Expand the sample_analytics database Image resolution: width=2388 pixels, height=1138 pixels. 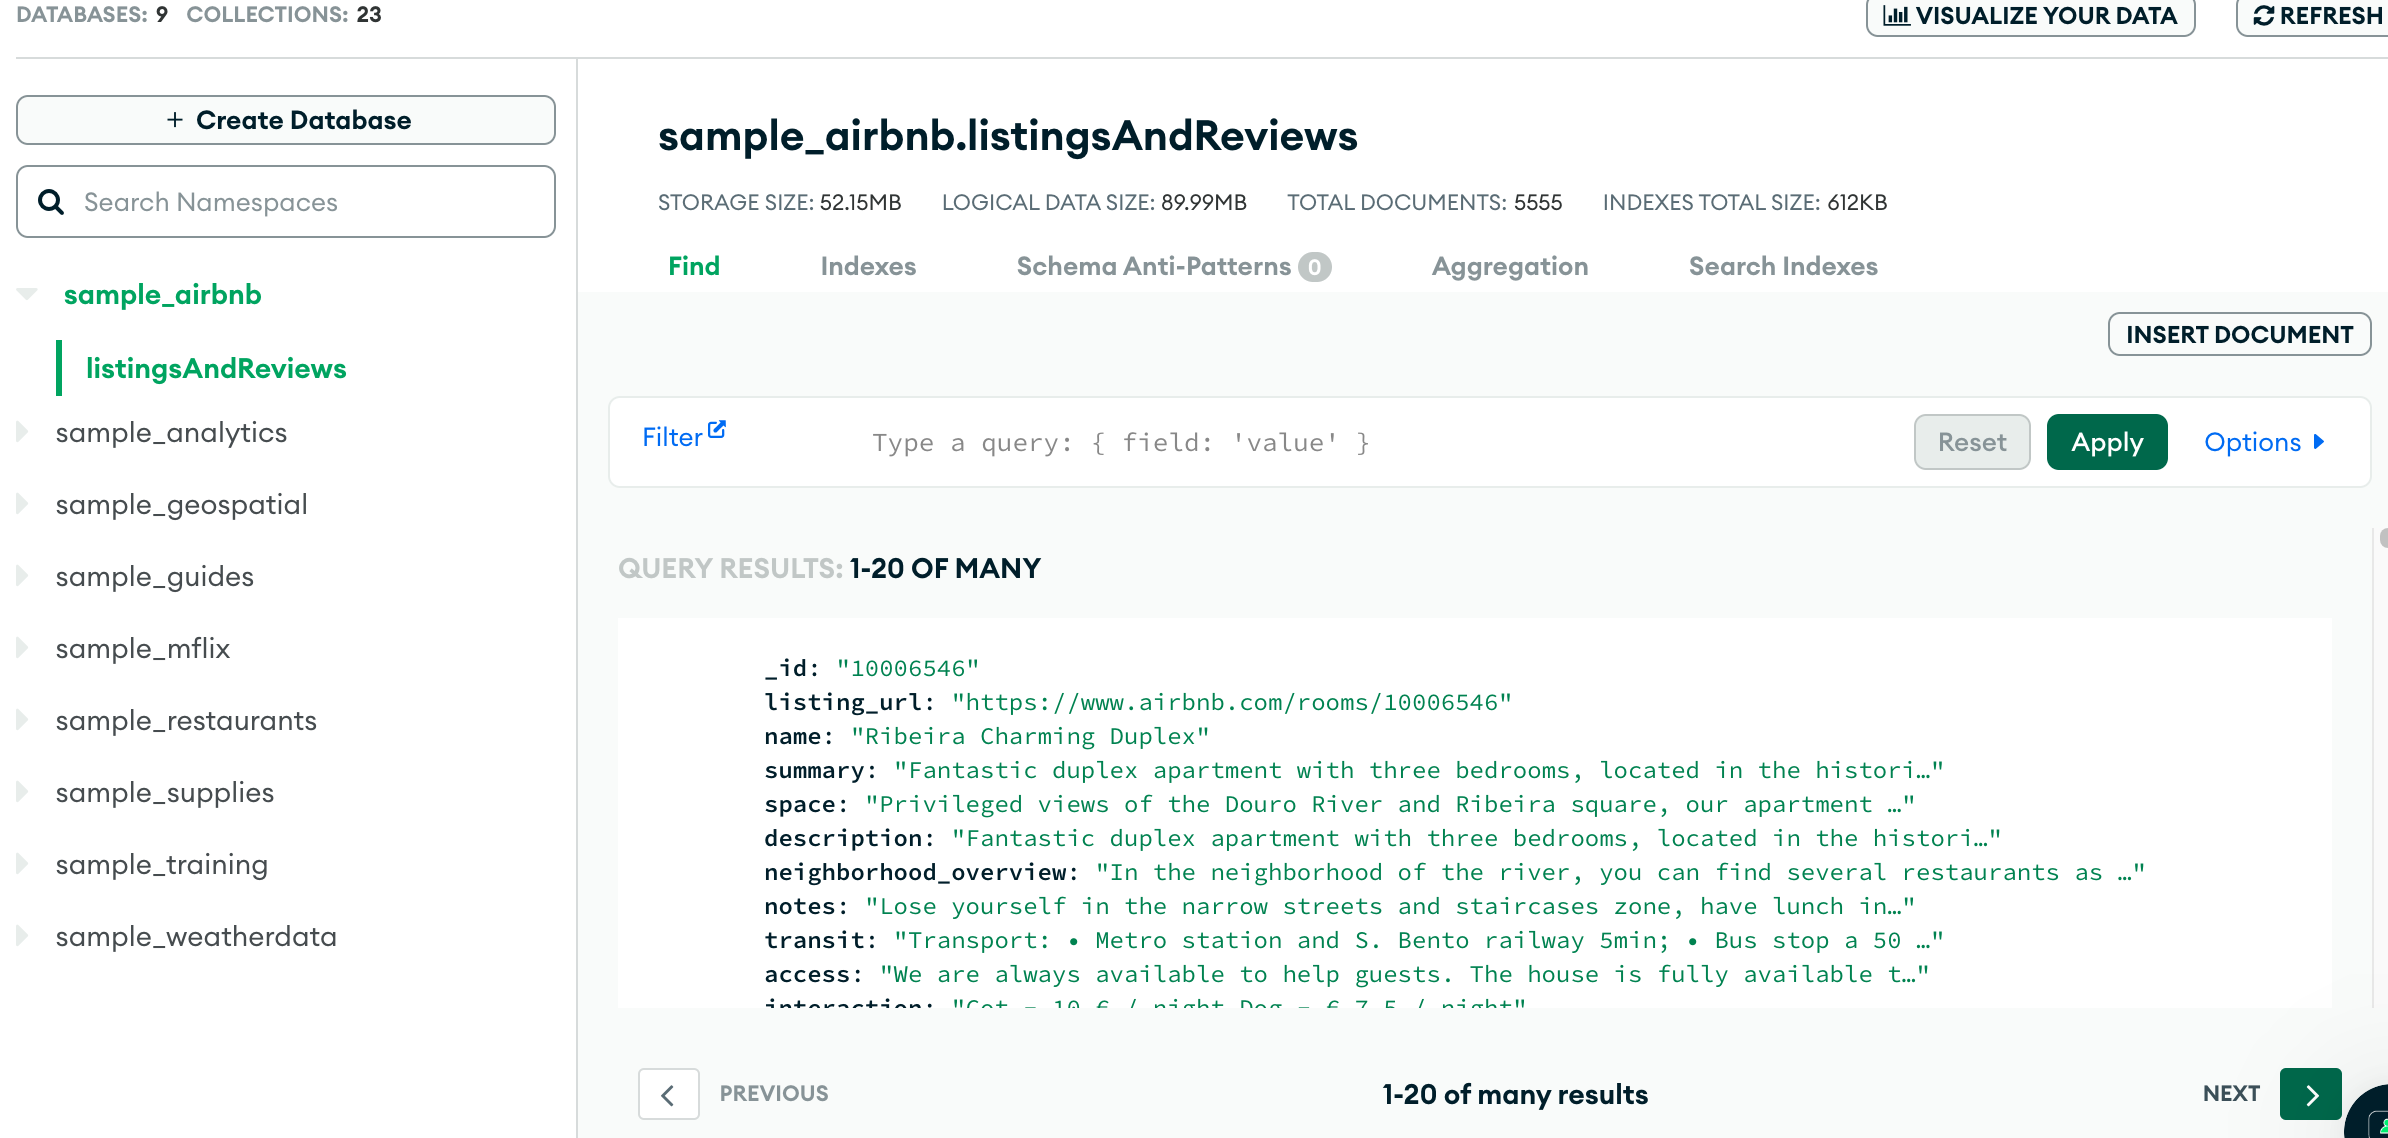tap(22, 432)
